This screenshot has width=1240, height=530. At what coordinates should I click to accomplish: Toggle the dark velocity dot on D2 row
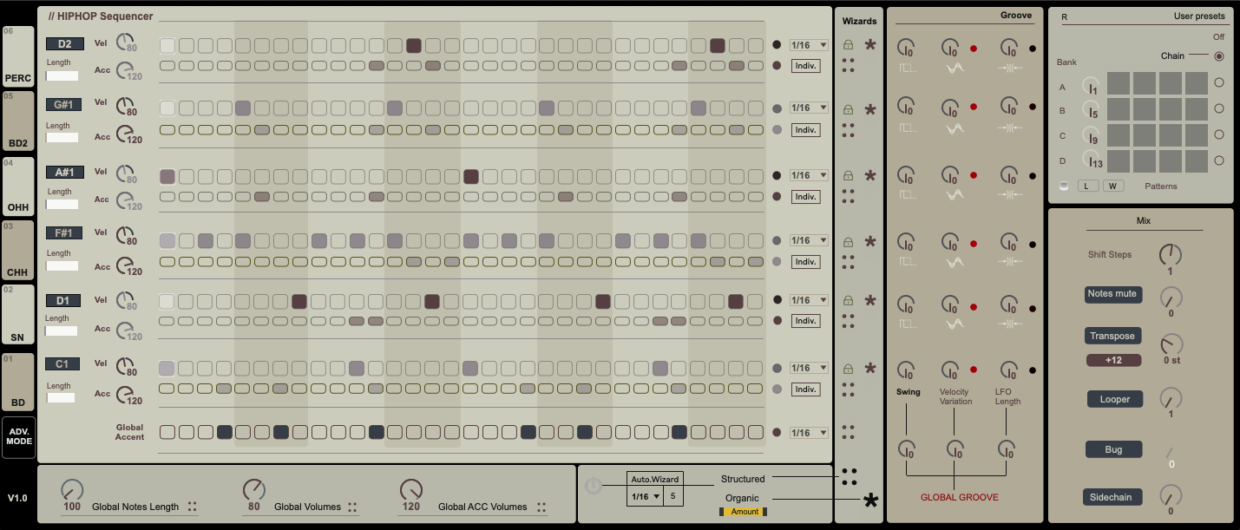[777, 45]
